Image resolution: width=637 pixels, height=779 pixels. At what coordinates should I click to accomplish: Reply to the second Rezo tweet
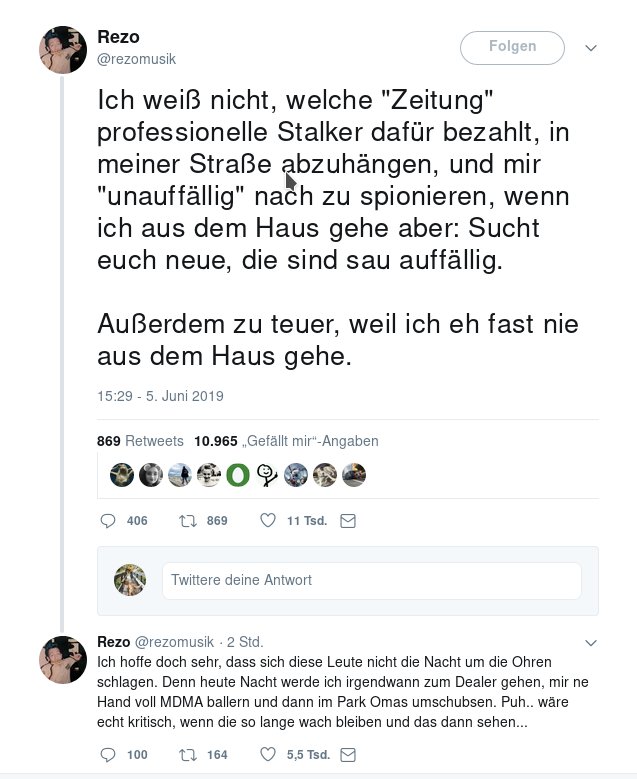pos(110,755)
